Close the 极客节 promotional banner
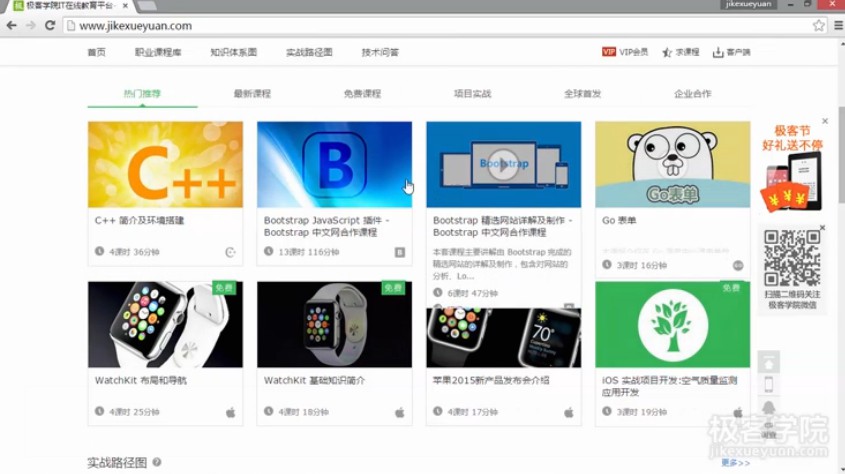 (825, 121)
